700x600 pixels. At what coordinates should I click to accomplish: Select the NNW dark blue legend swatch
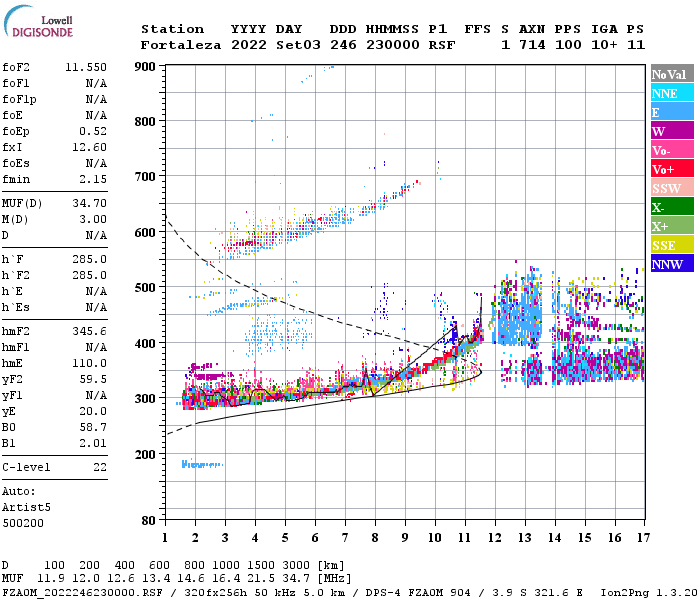click(x=672, y=263)
